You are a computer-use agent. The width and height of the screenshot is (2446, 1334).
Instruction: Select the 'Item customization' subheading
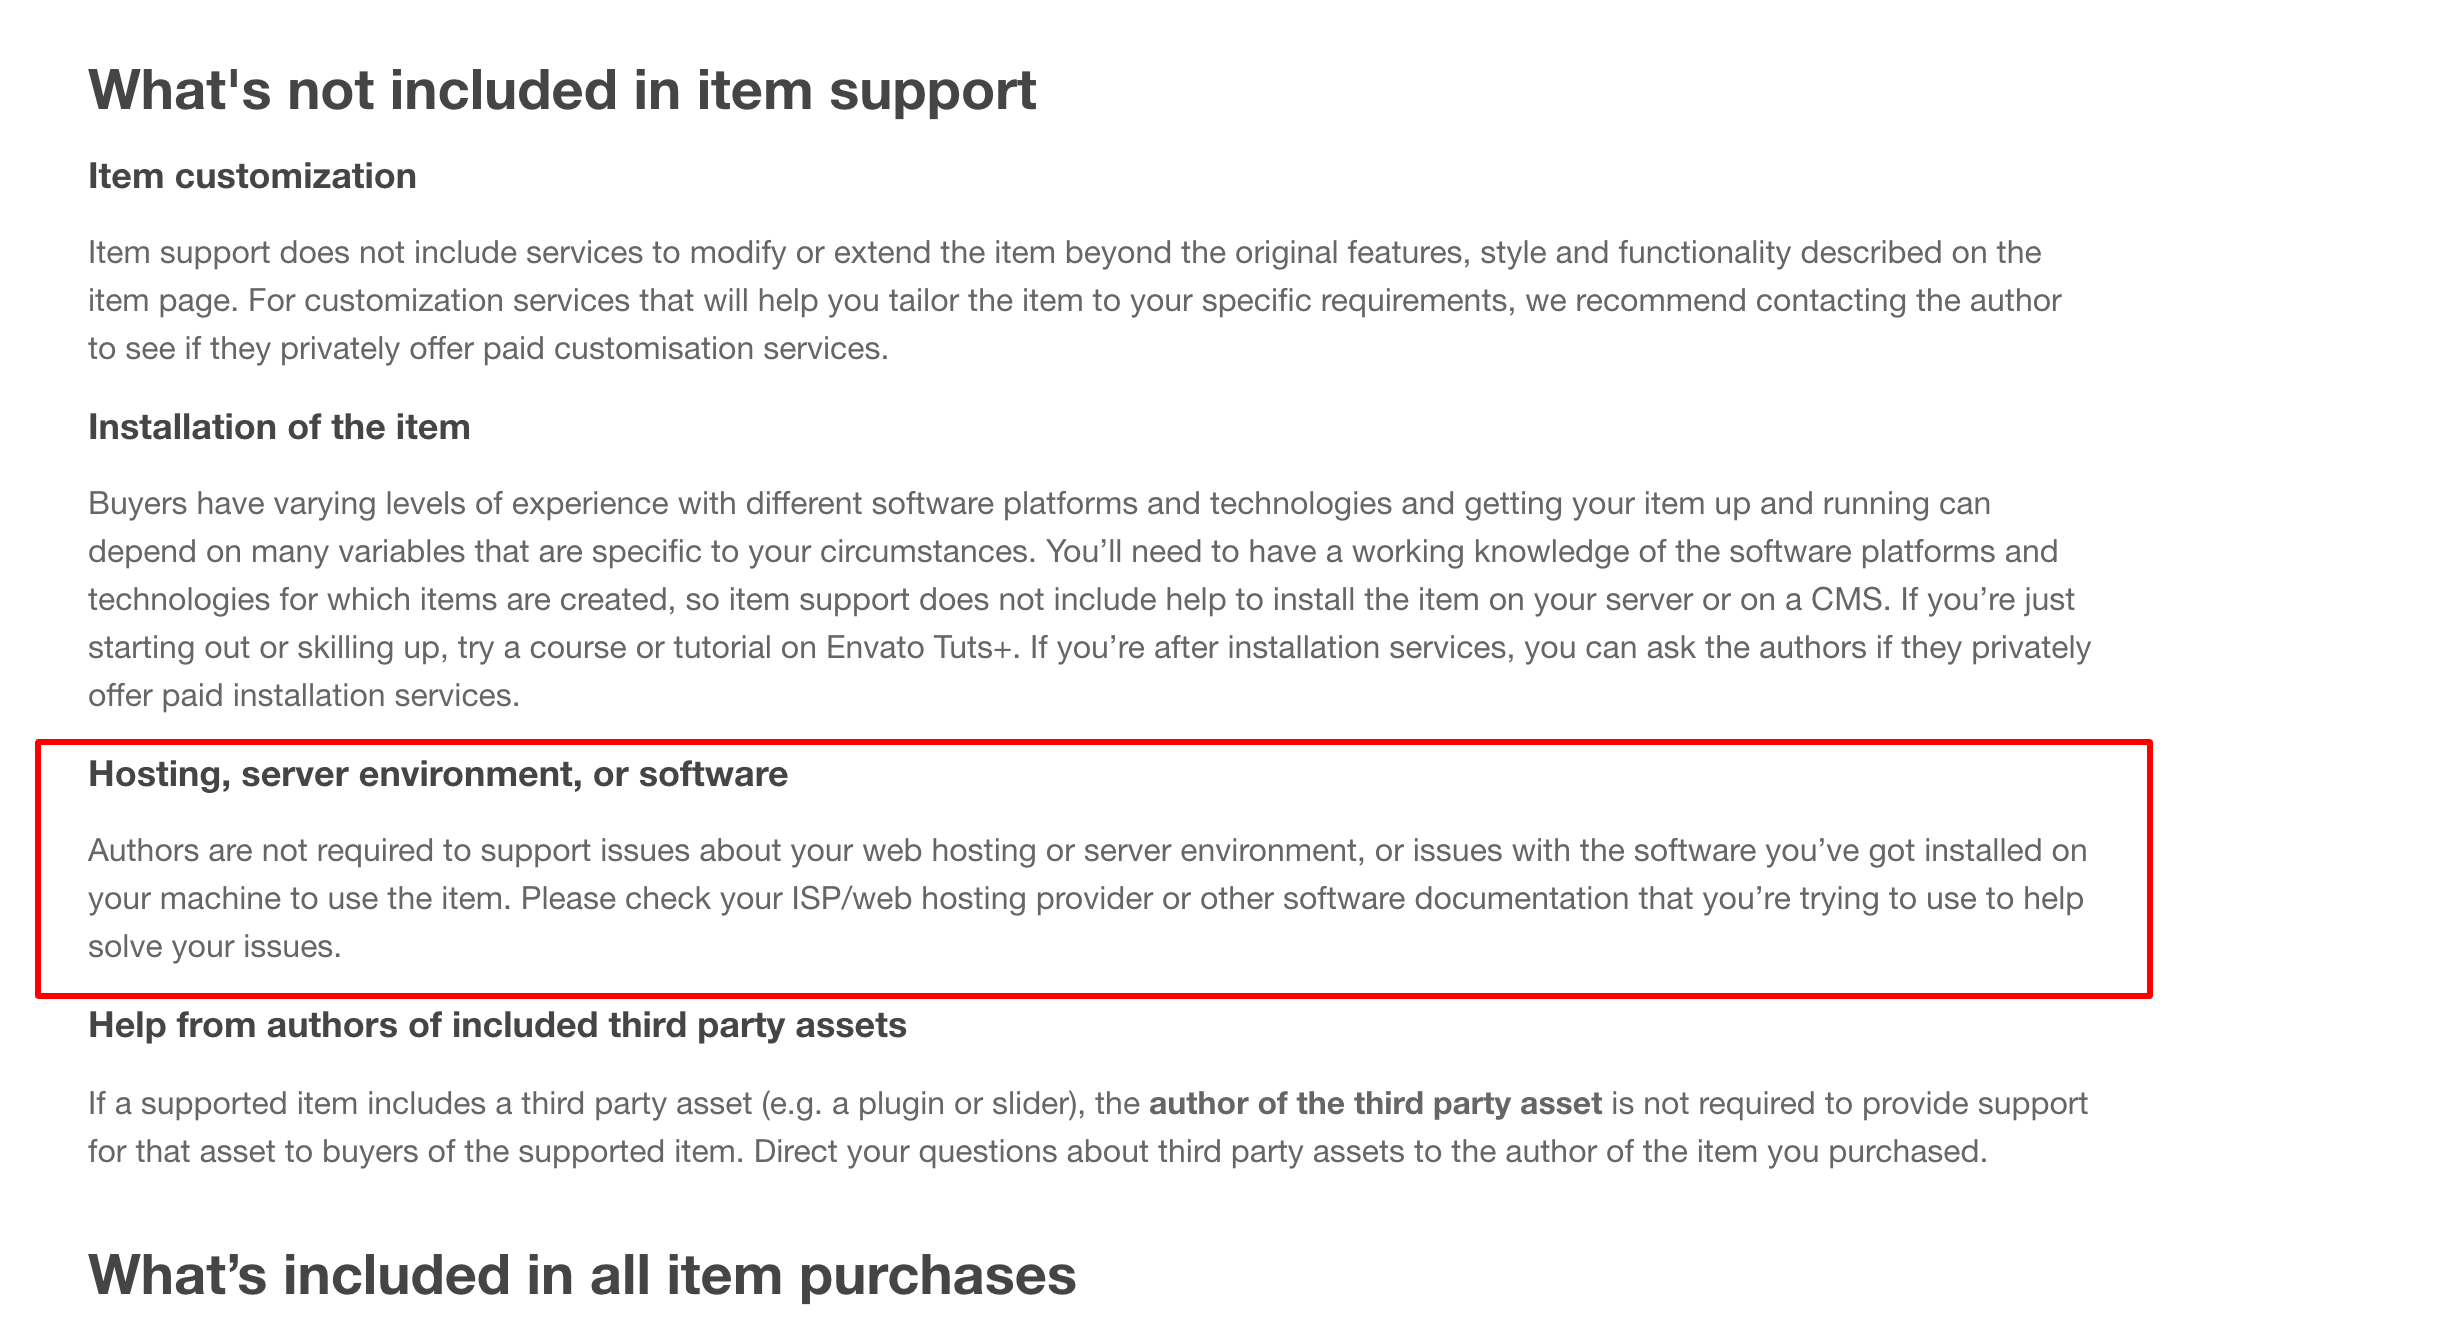[x=252, y=176]
